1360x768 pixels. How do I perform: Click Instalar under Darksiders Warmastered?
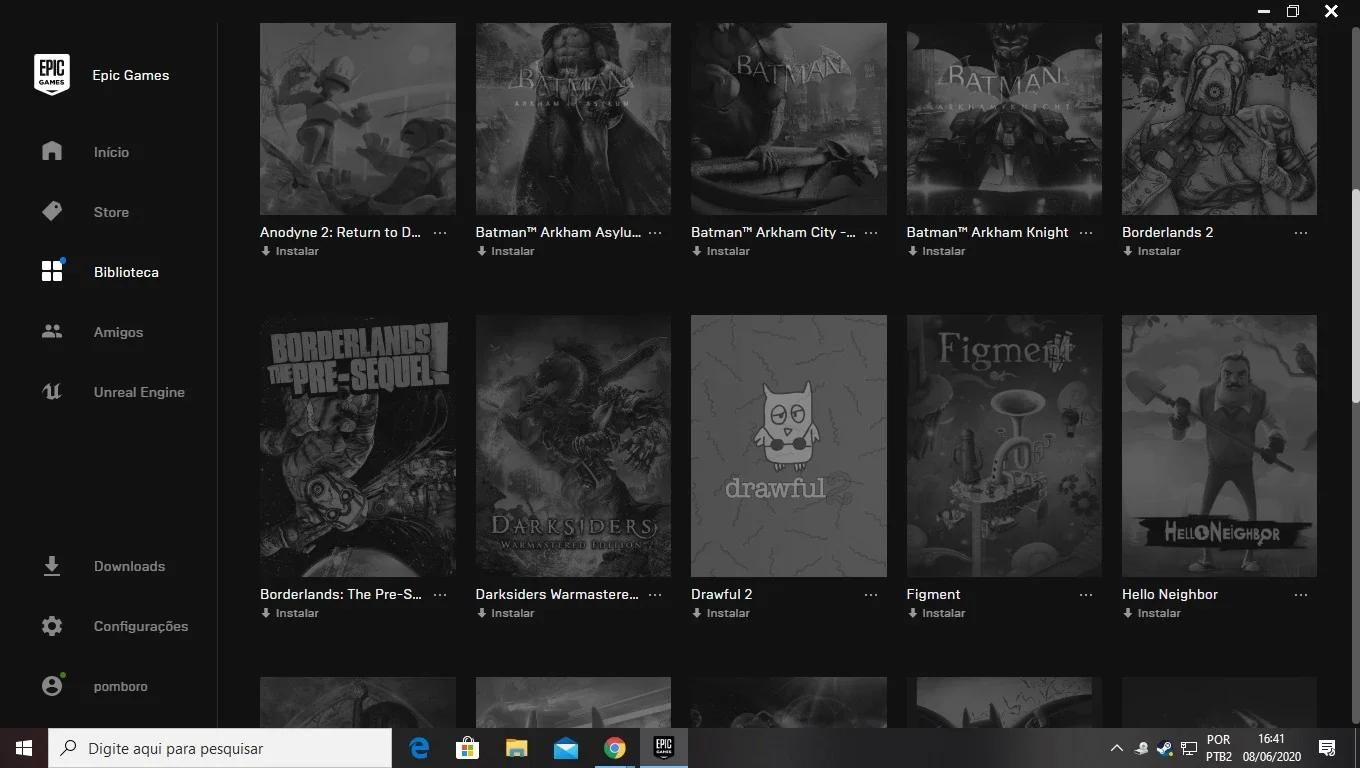click(x=505, y=613)
